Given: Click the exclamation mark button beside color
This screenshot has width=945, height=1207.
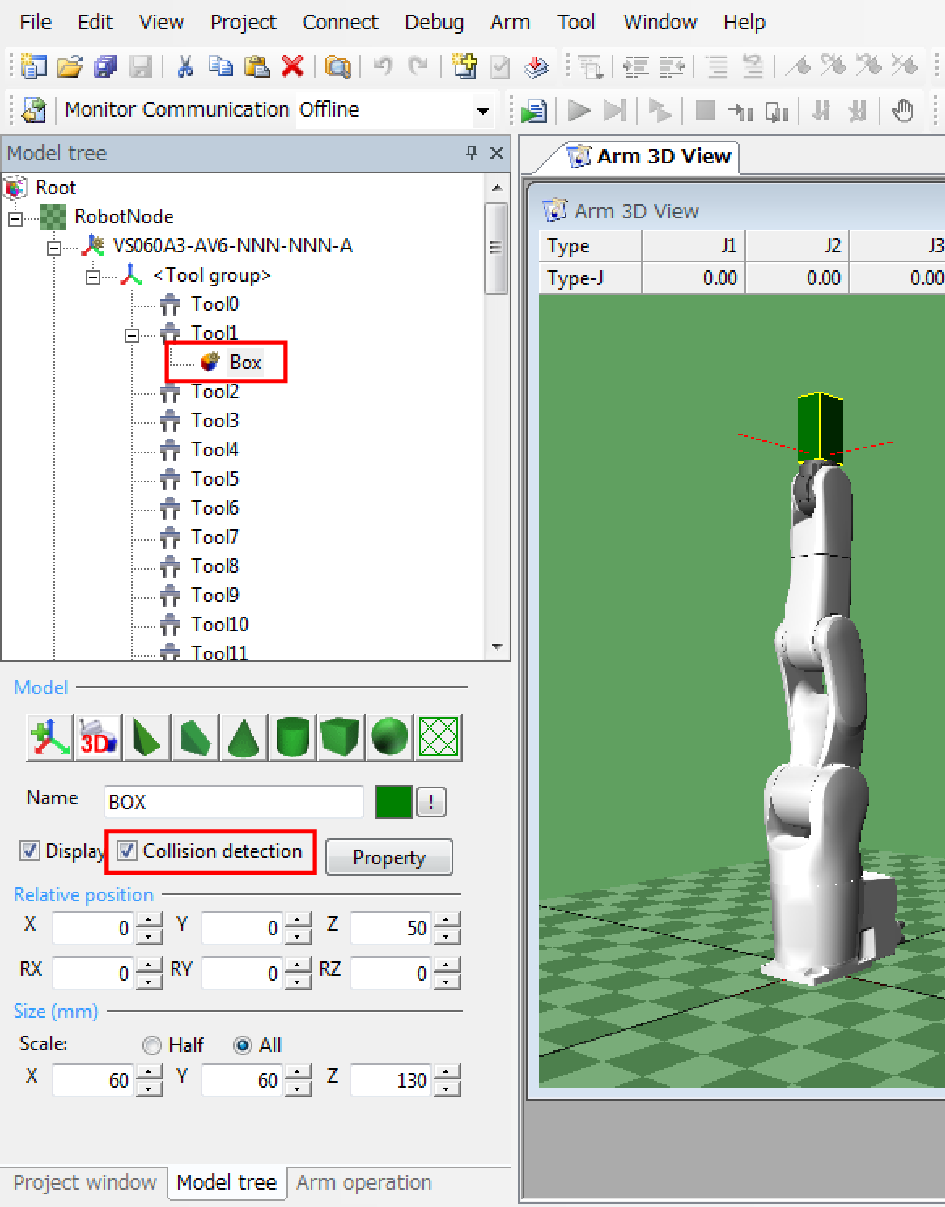Looking at the screenshot, I should tap(432, 802).
